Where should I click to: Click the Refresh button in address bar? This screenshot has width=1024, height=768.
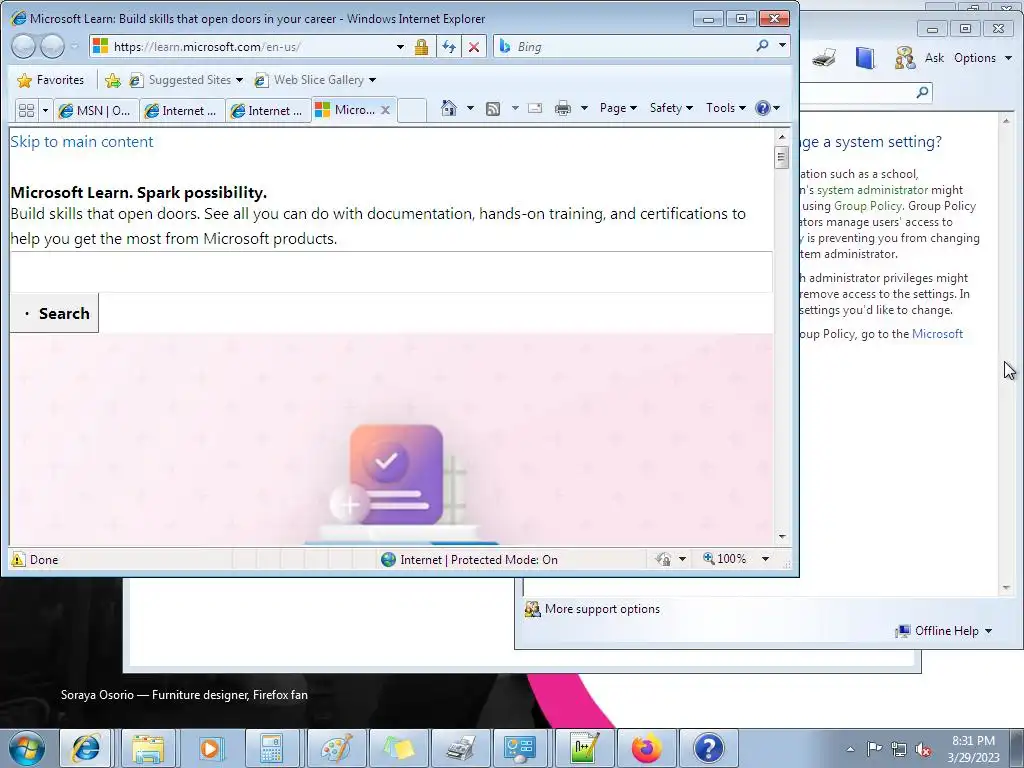pyautogui.click(x=449, y=47)
